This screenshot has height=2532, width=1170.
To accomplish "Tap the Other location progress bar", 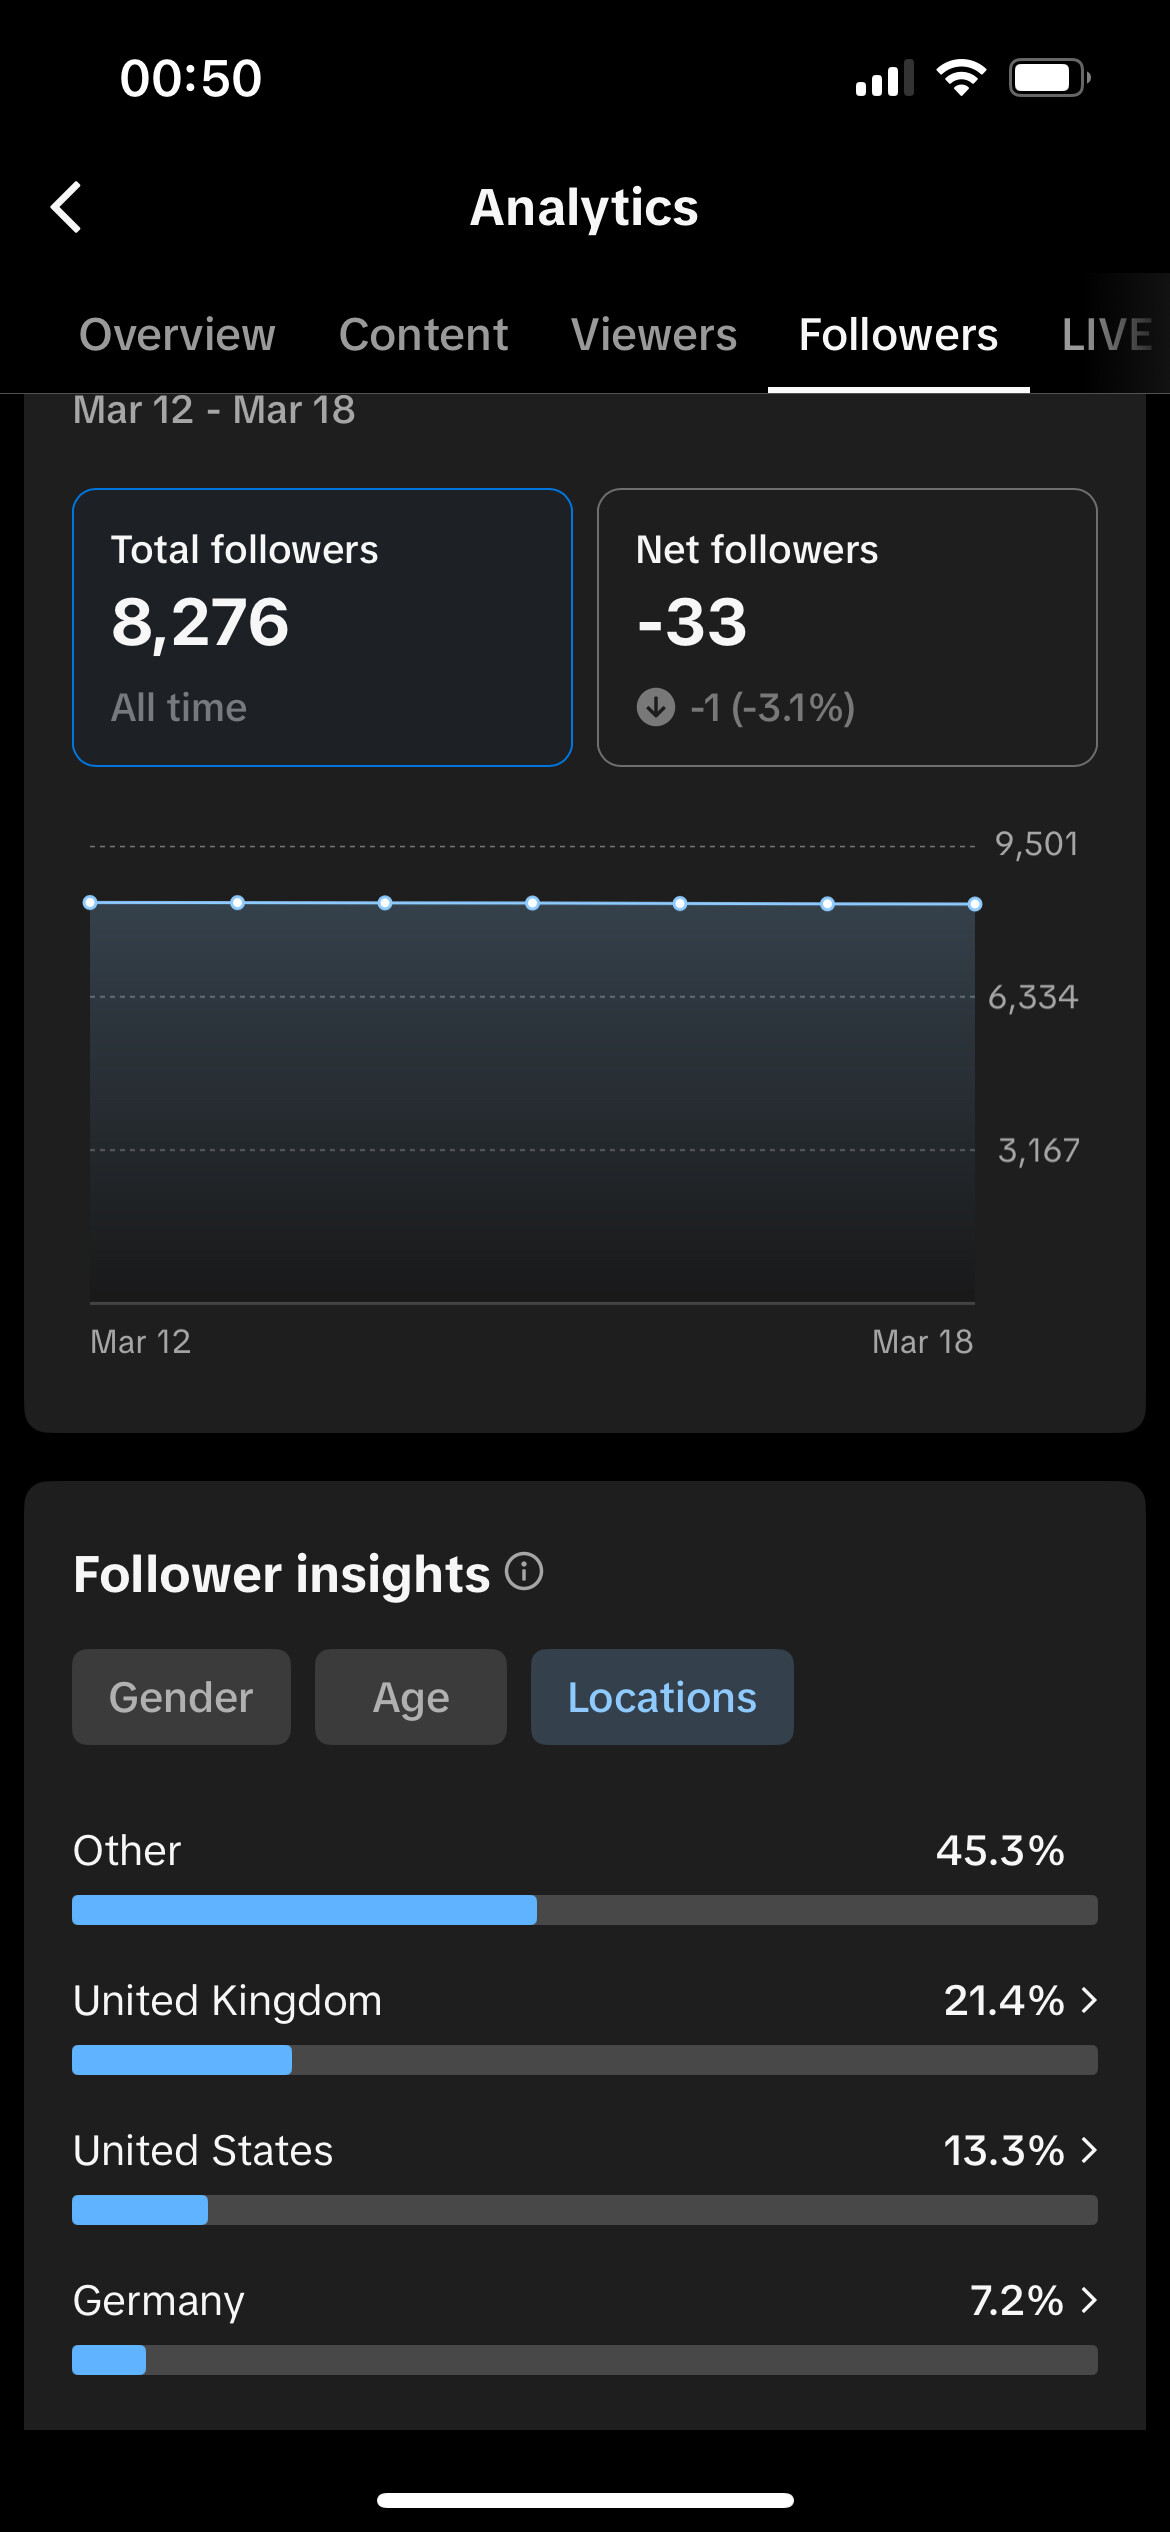I will point(585,1910).
